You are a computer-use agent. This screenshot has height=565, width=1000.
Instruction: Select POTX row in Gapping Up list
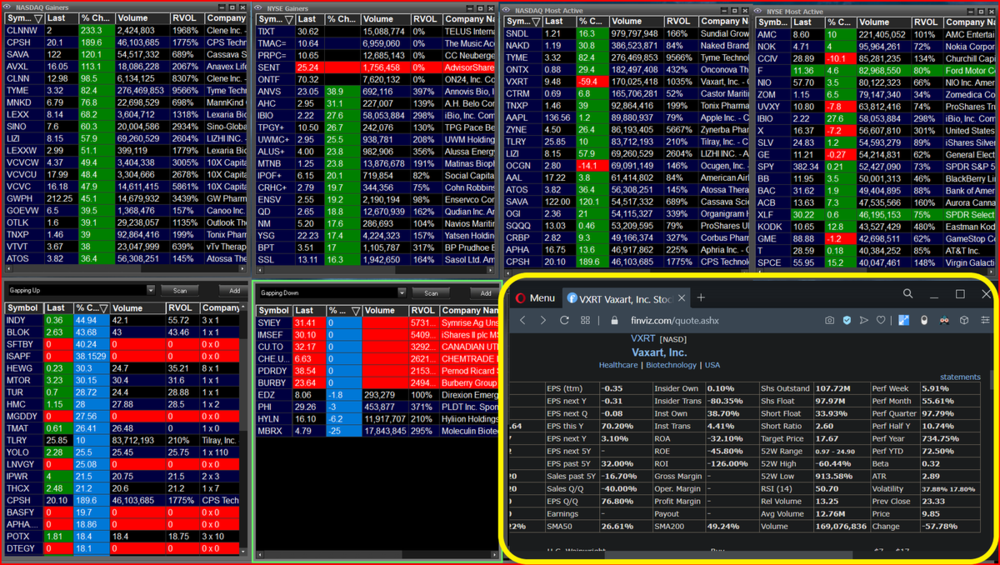122,536
